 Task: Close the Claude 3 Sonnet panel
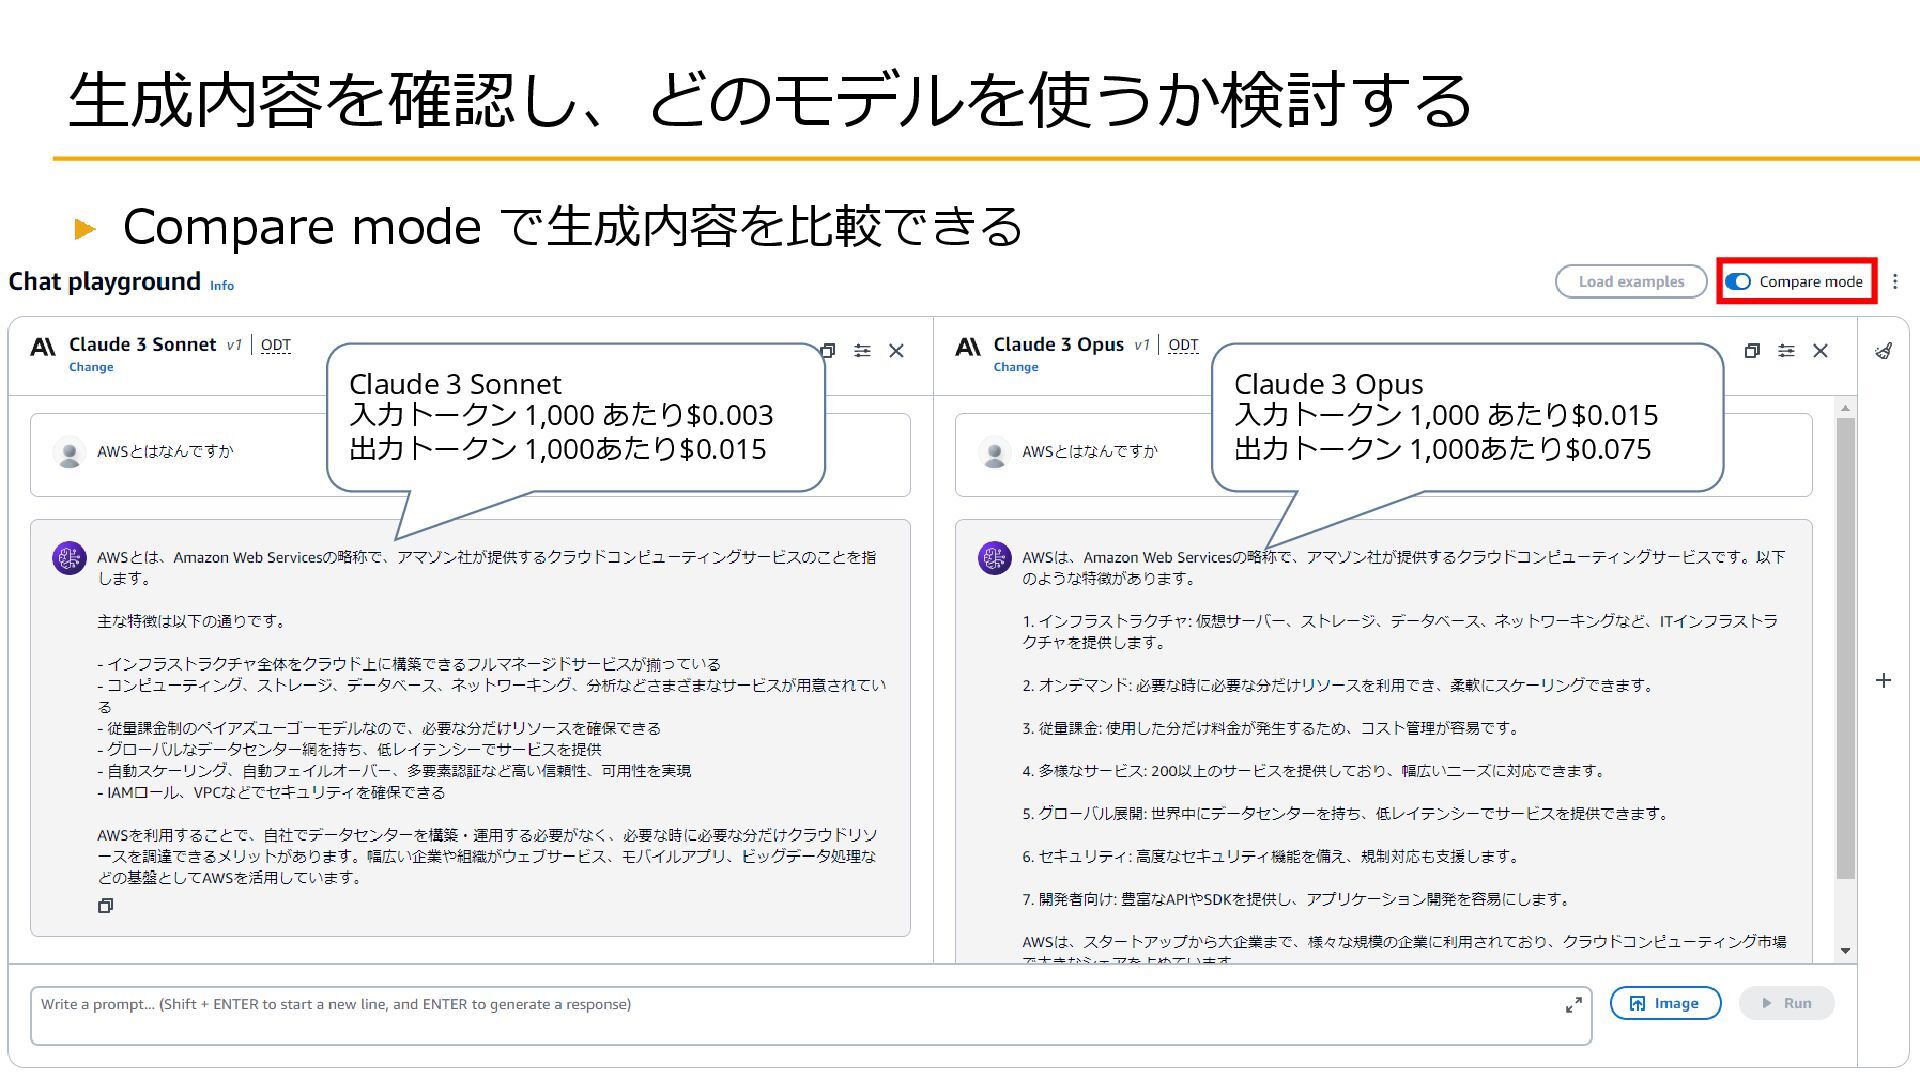(x=896, y=351)
